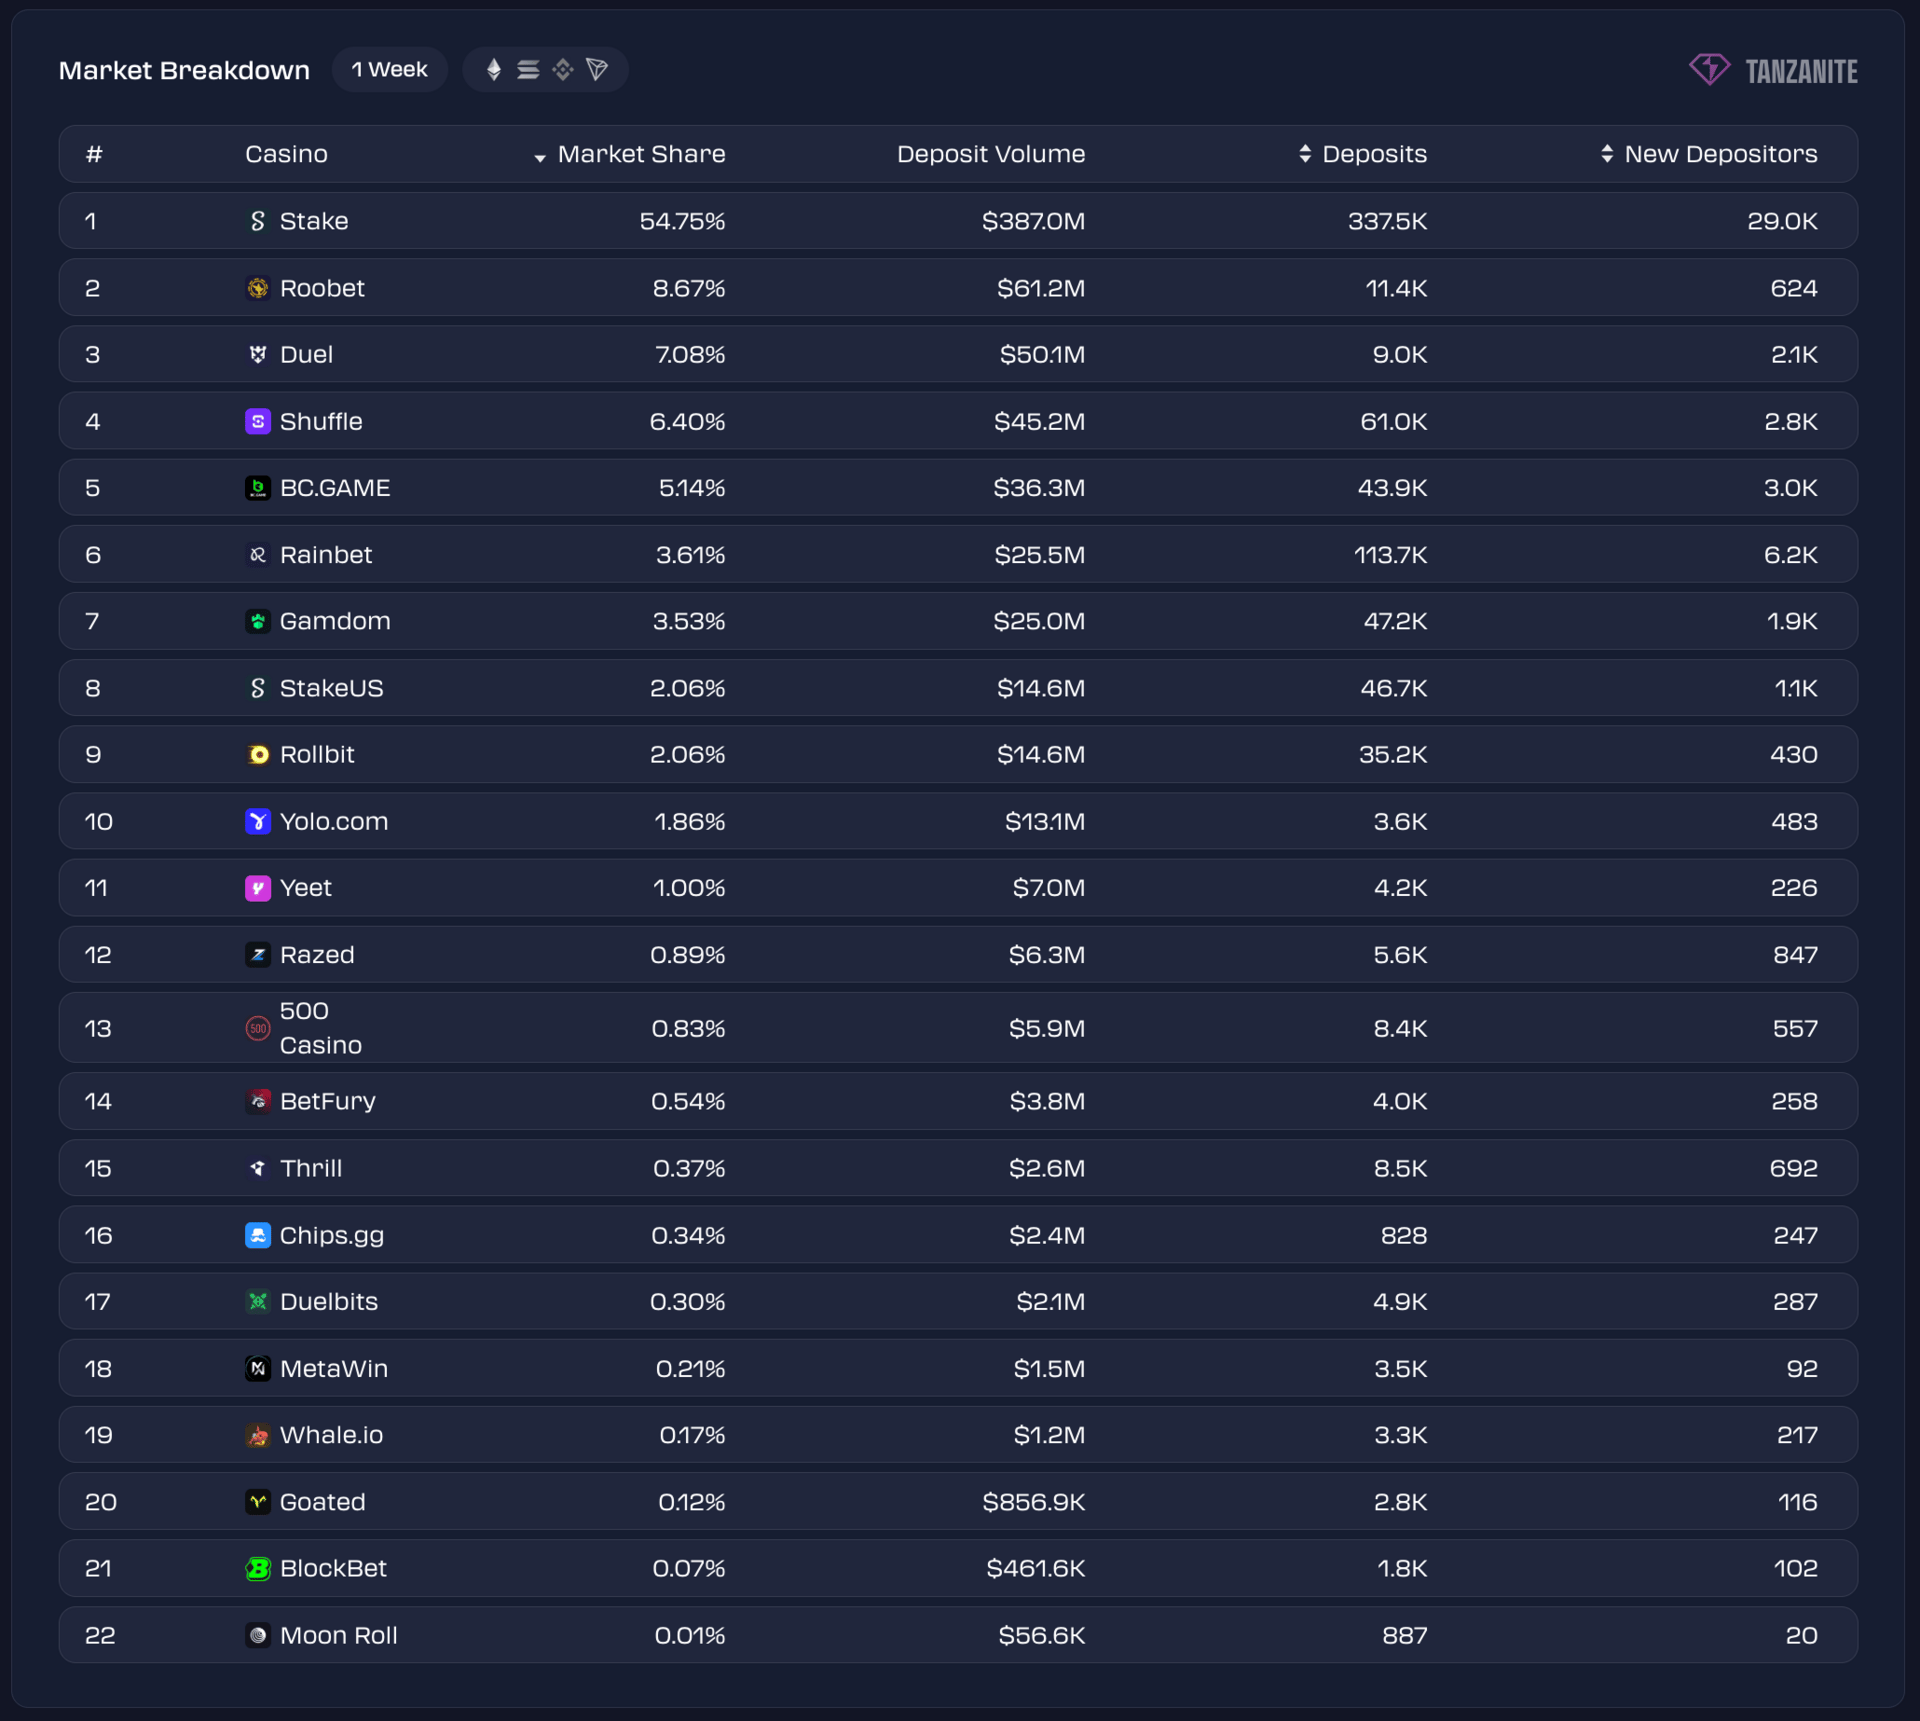
Task: Click the Stake casino icon
Action: [258, 221]
